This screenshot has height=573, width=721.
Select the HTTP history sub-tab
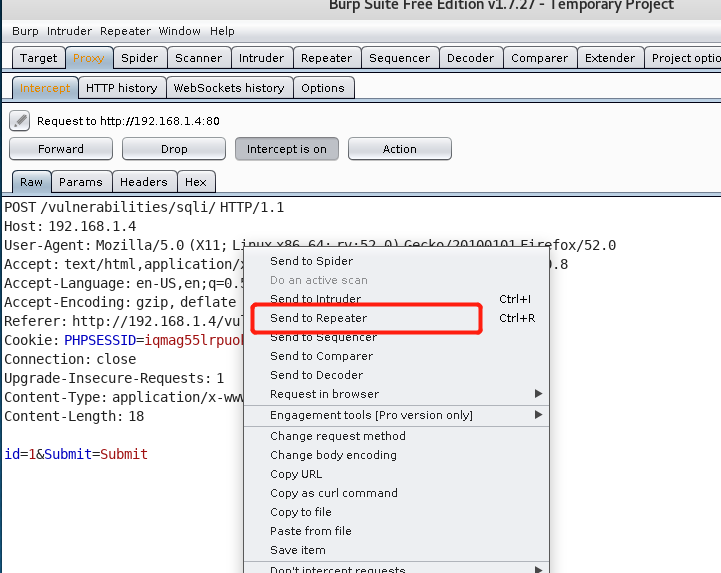[x=122, y=88]
